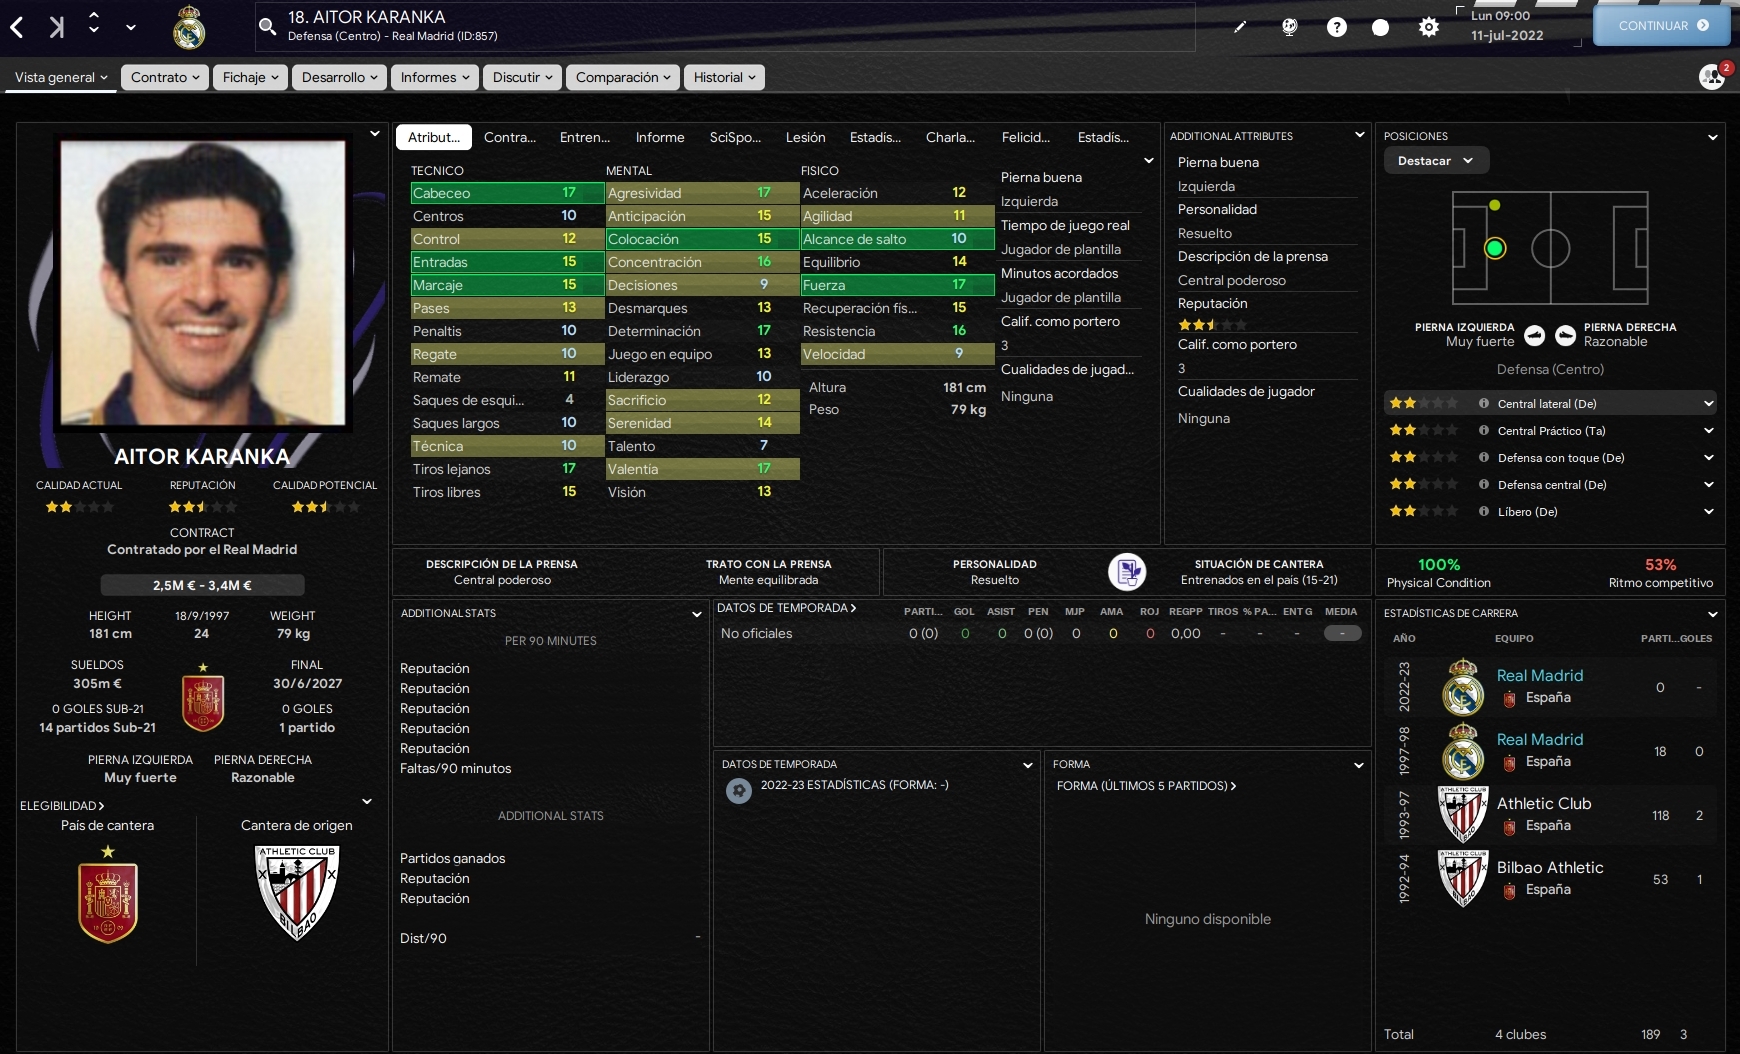Click the info icon beside Central Práctico (Ta)

tap(1484, 431)
